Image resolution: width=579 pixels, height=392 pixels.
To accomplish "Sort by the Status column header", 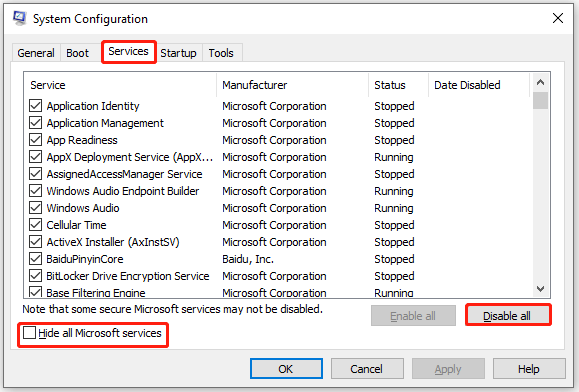I will point(398,85).
